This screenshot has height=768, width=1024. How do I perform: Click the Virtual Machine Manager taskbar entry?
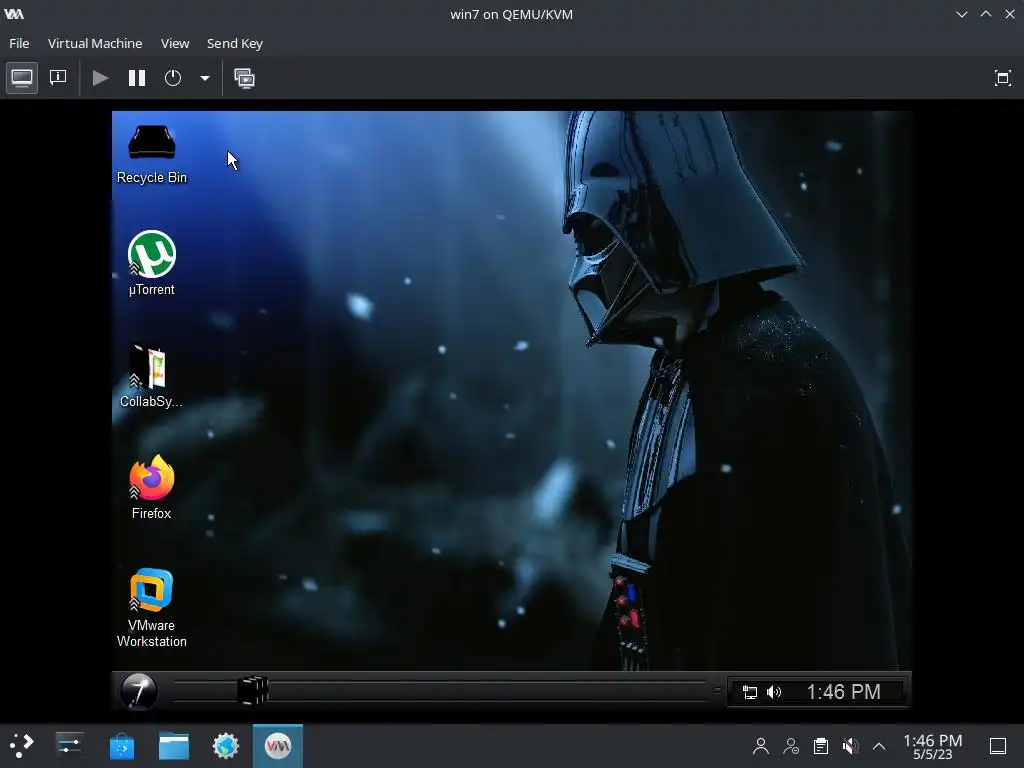point(278,746)
